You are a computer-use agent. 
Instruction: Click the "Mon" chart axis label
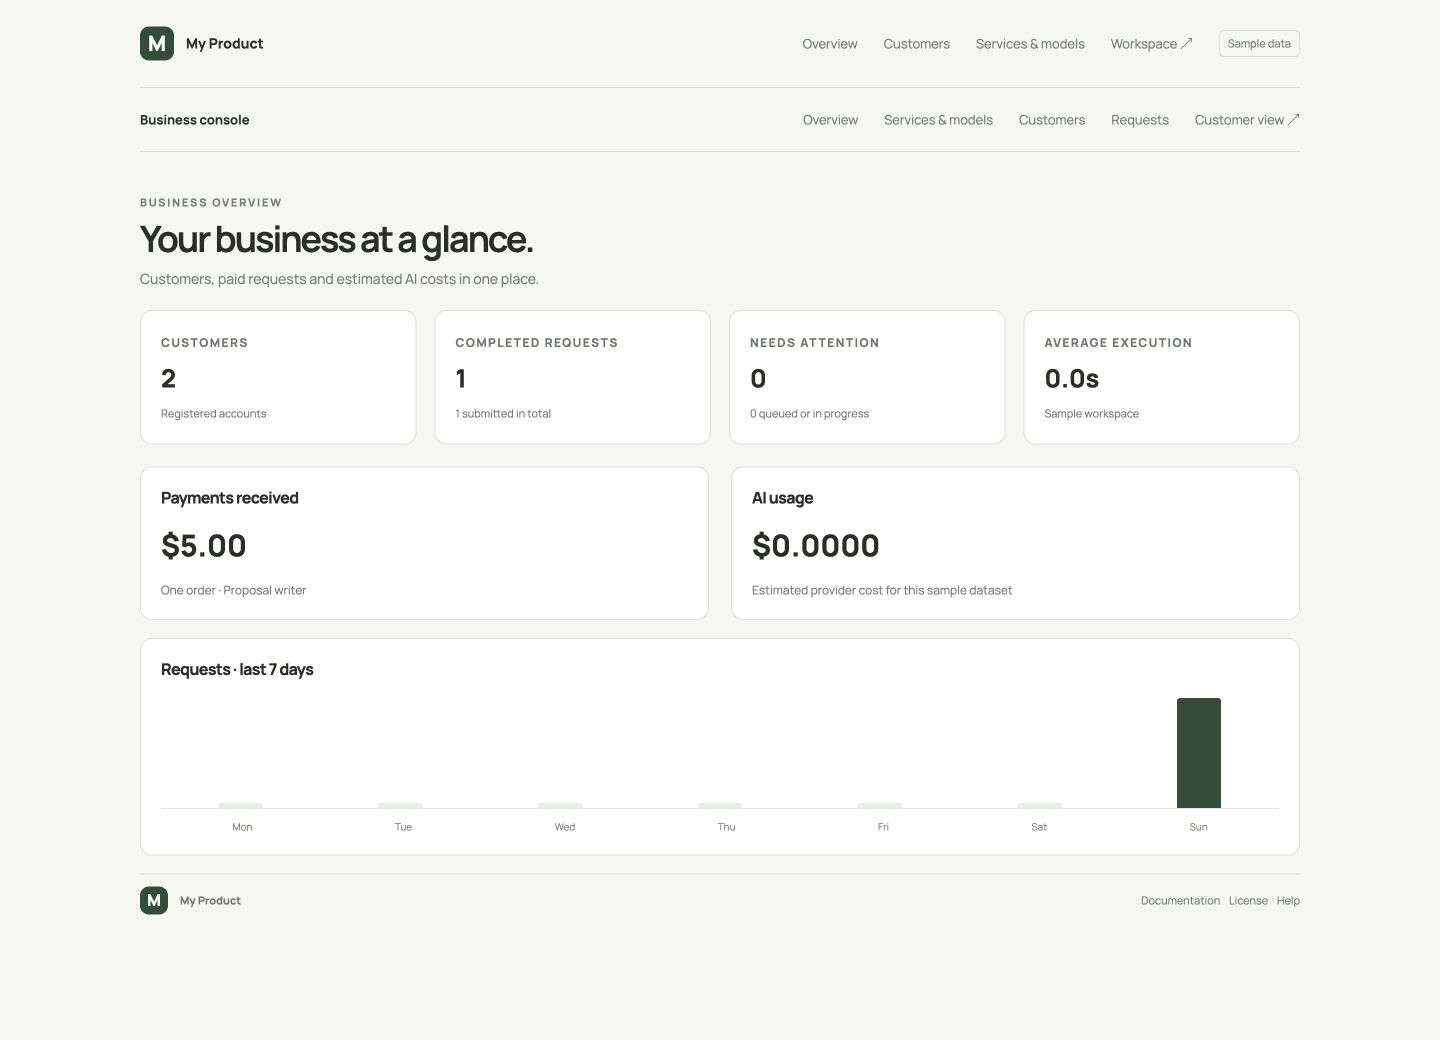pyautogui.click(x=242, y=827)
